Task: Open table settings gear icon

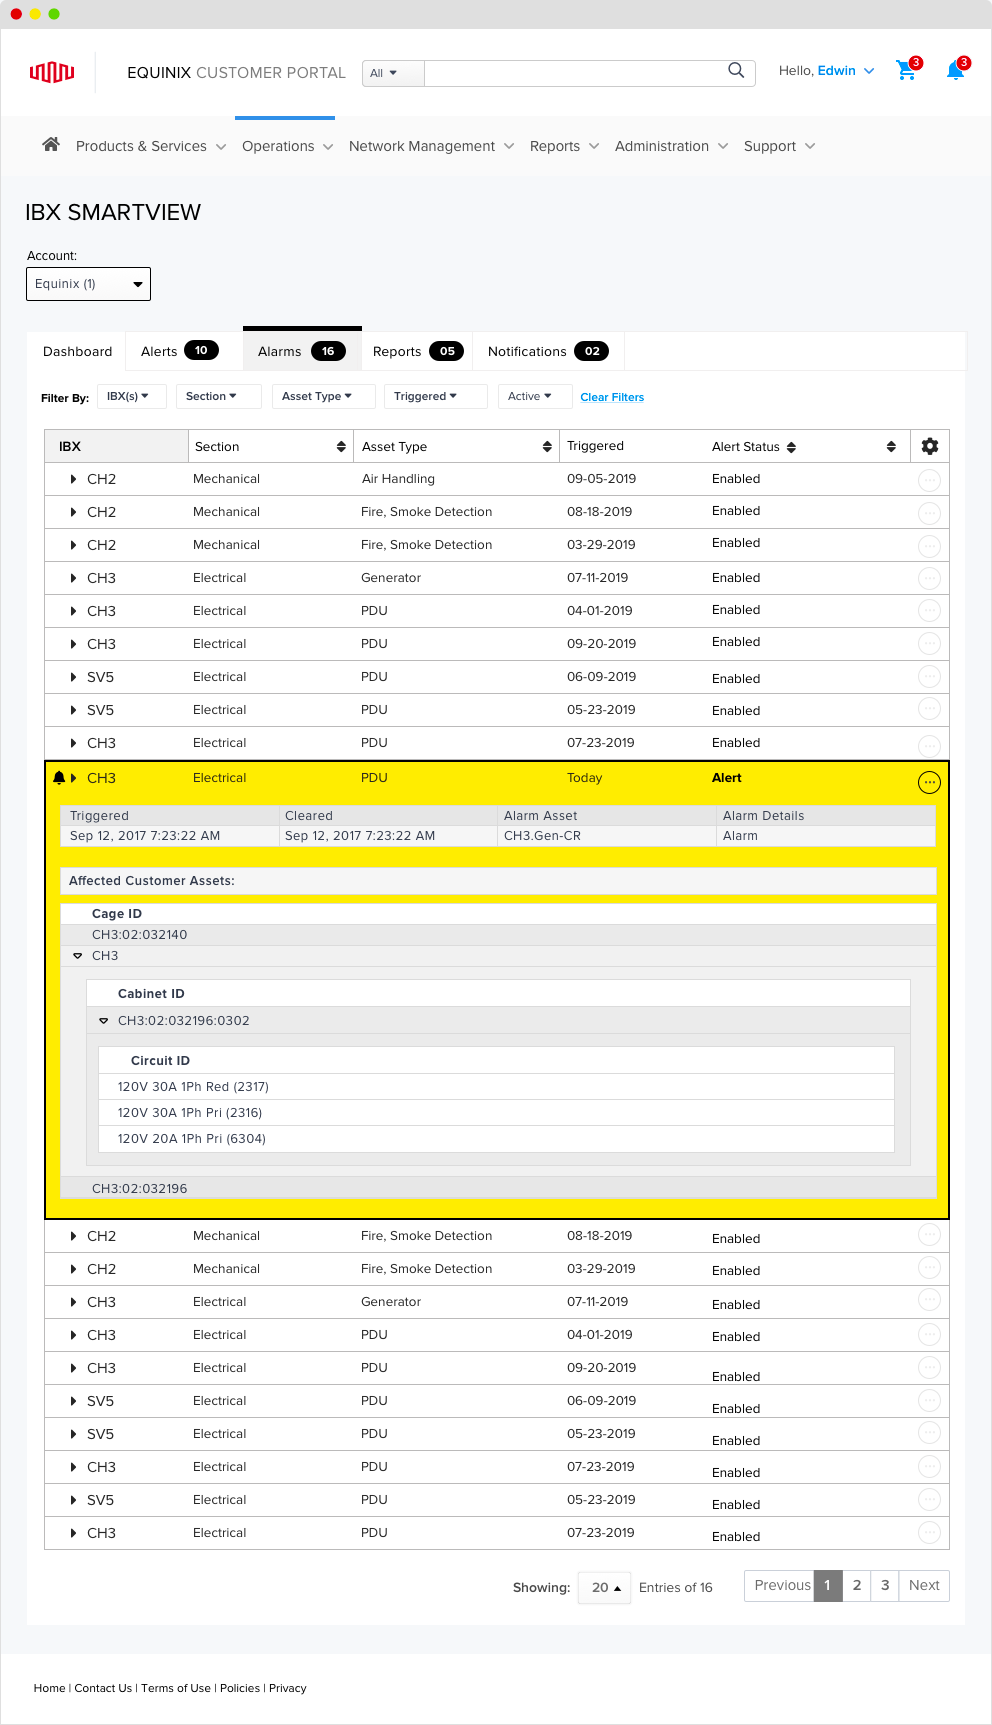Action: click(x=930, y=446)
